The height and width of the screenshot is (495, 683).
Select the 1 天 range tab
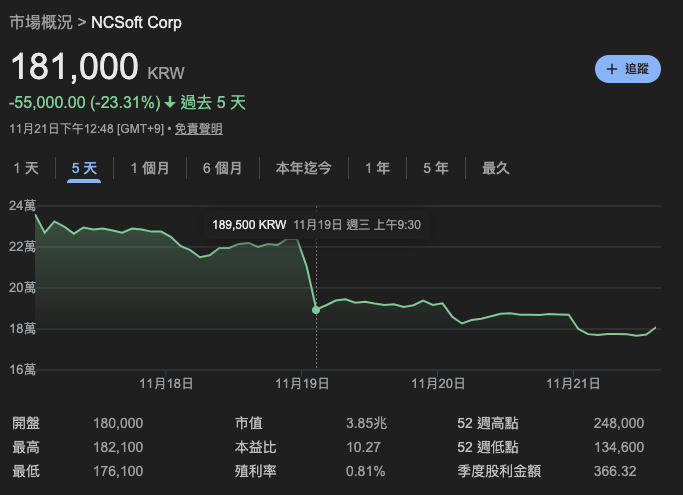coord(26,168)
